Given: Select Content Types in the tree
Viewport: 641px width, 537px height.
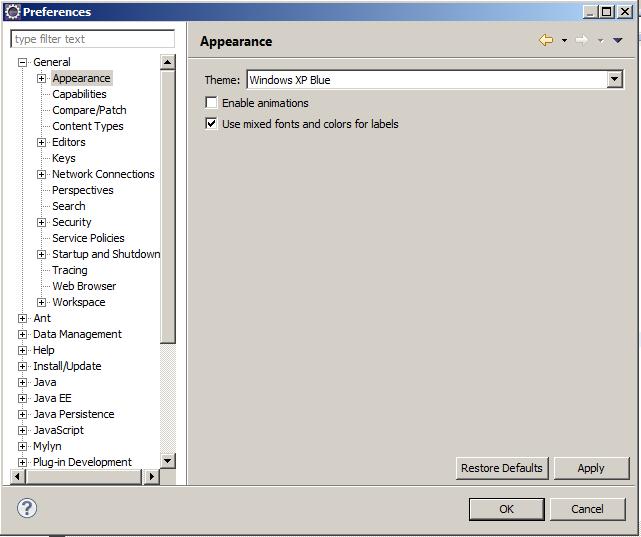Looking at the screenshot, I should 88,126.
